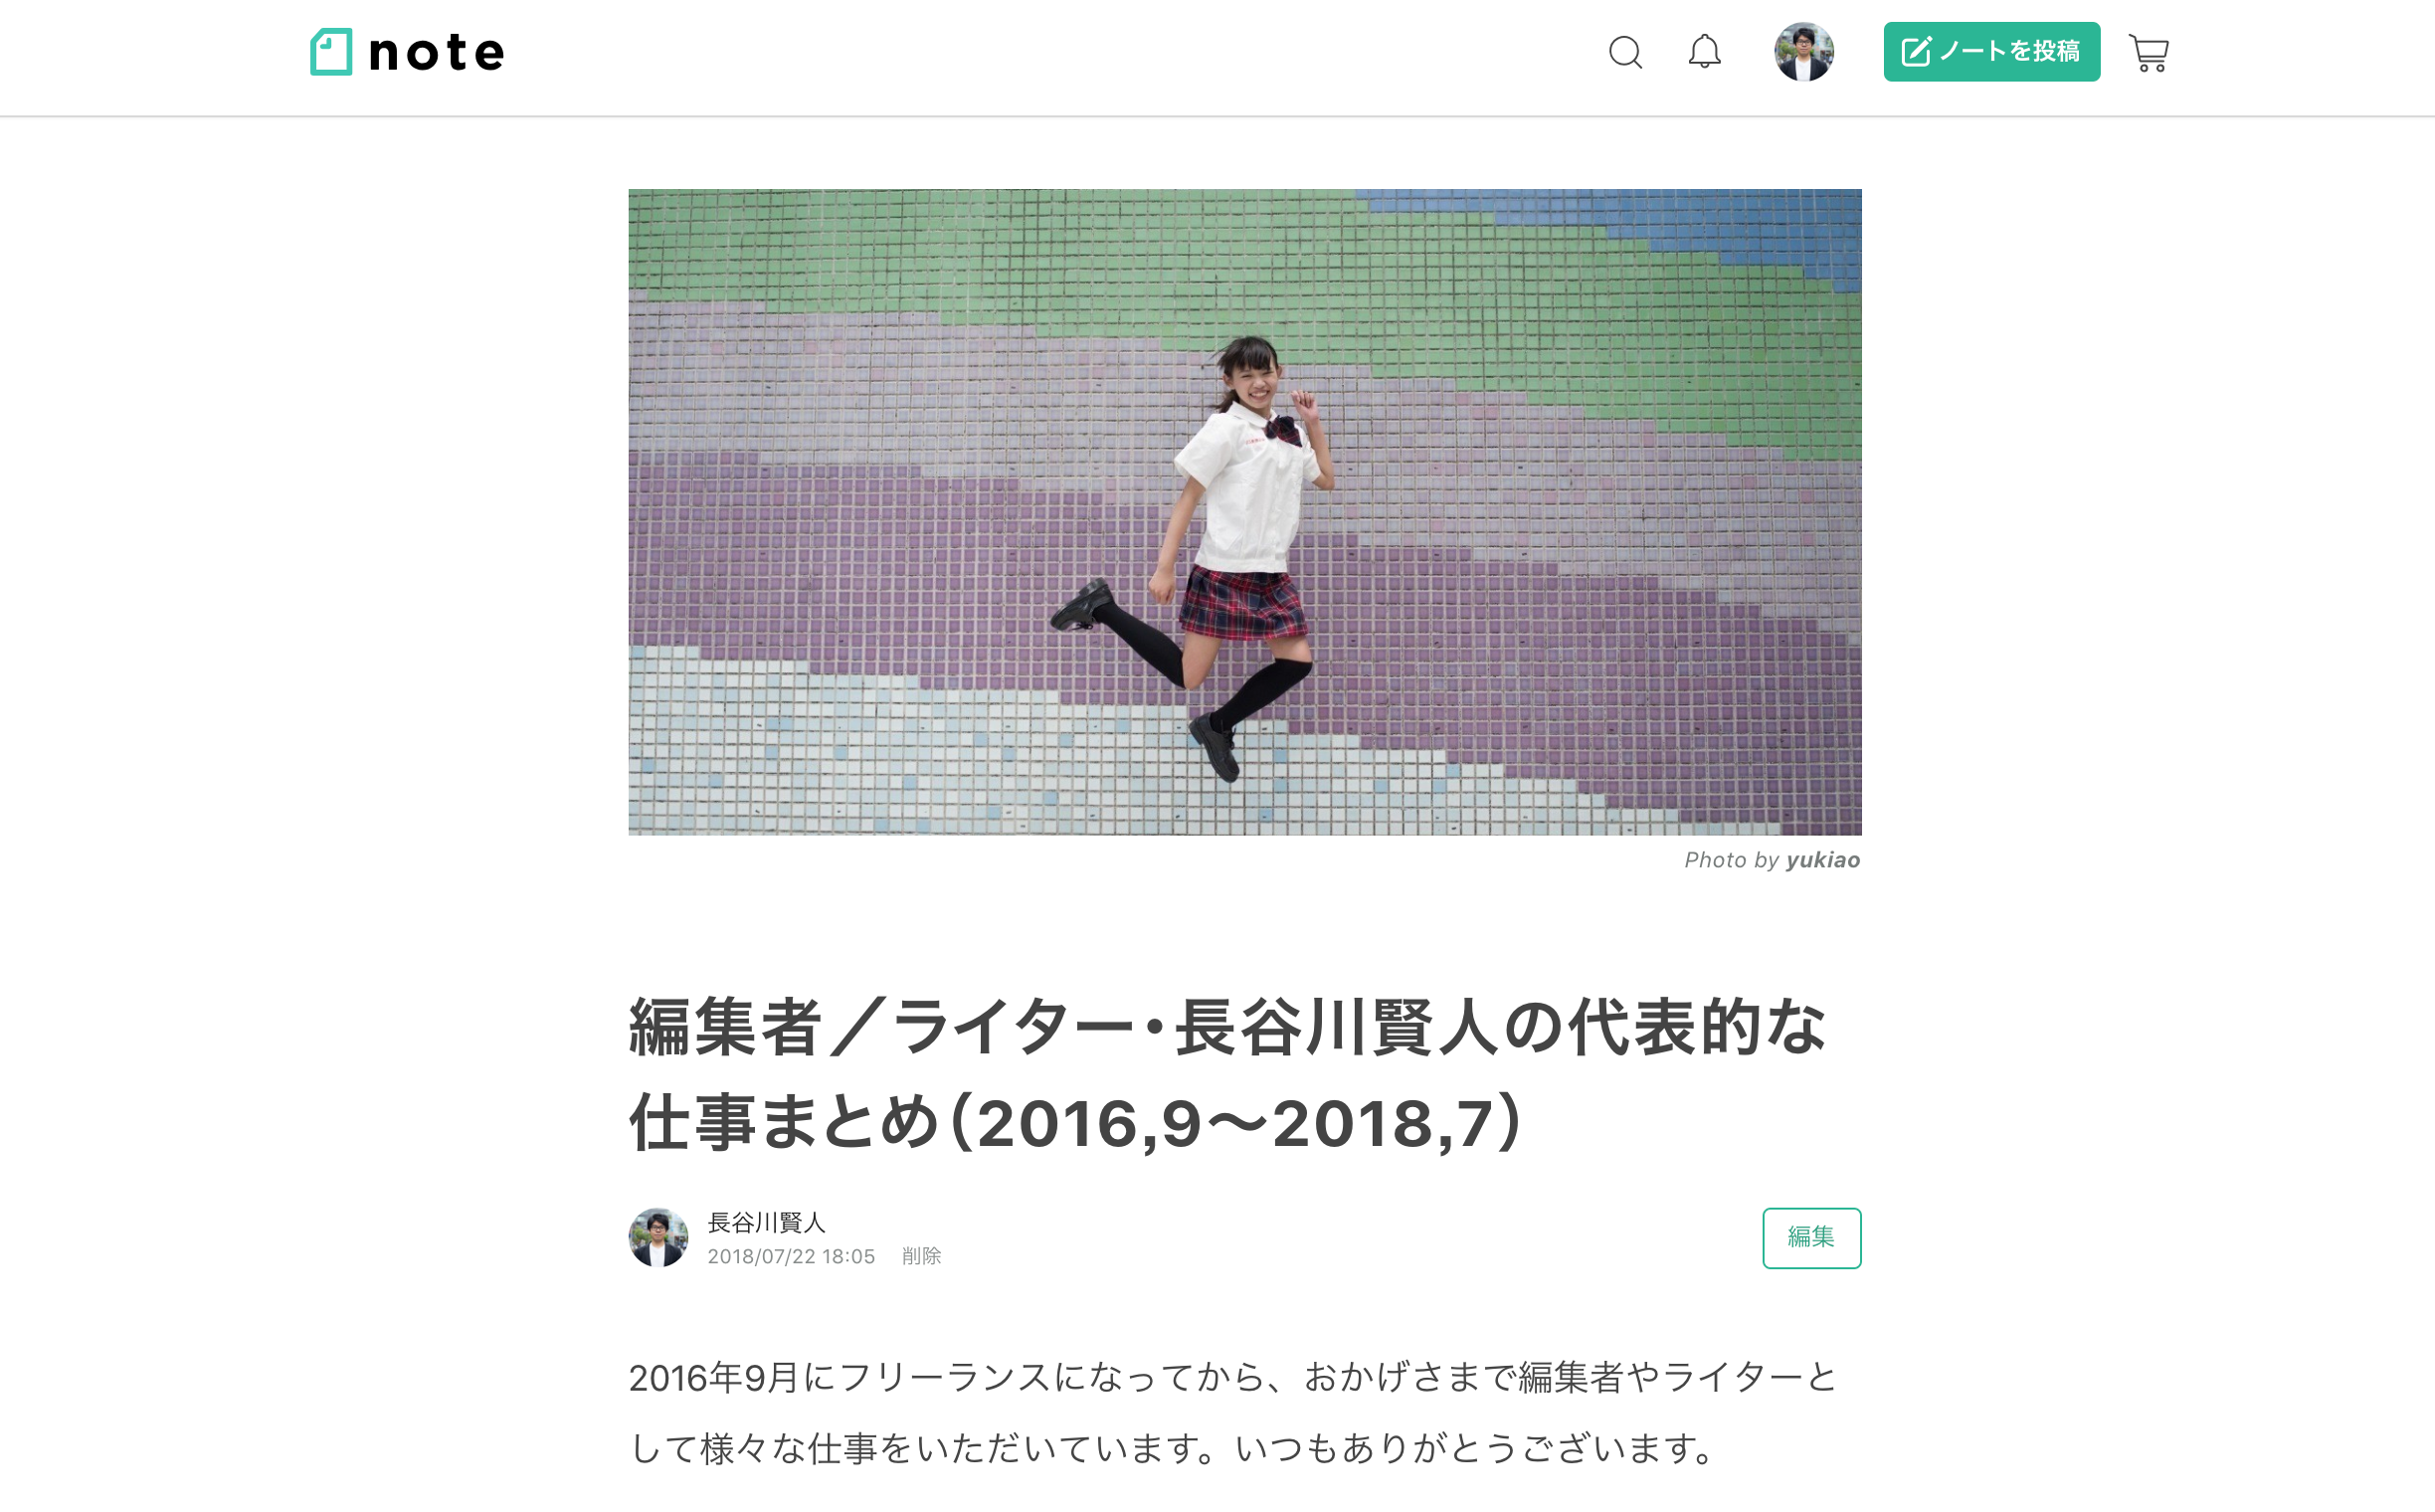This screenshot has height=1512, width=2435.
Task: Open the search magnifier icon
Action: (x=1625, y=52)
